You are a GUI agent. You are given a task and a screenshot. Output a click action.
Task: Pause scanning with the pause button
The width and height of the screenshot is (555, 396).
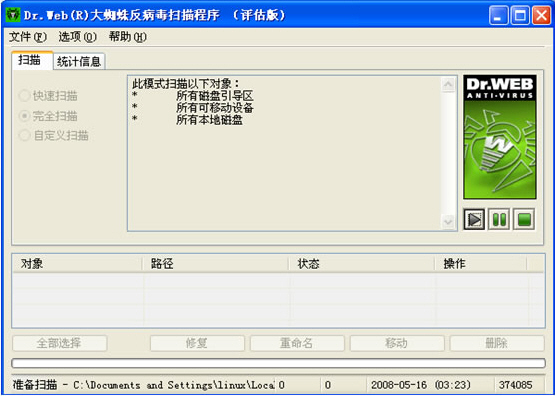[499, 219]
